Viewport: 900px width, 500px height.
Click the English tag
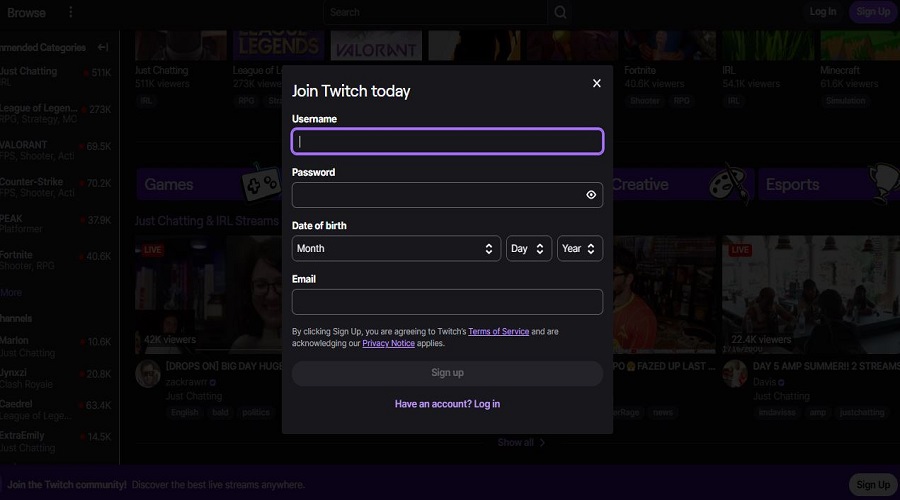(184, 412)
